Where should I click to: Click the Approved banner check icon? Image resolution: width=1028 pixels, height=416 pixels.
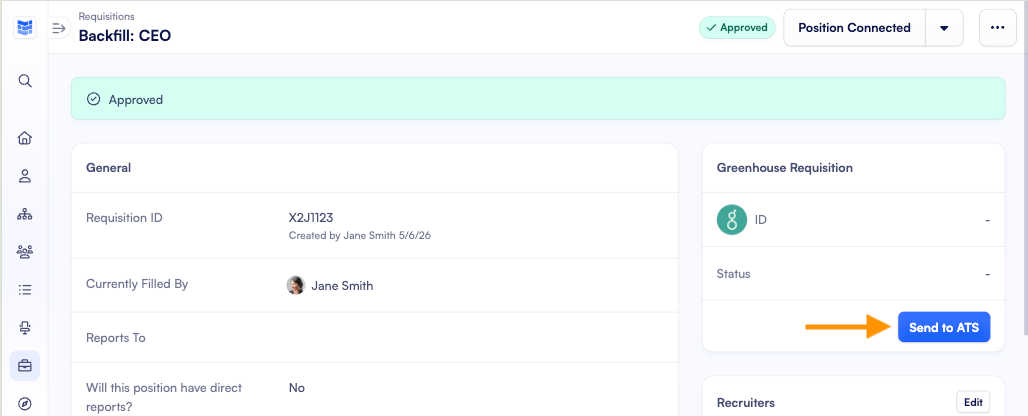click(x=94, y=100)
